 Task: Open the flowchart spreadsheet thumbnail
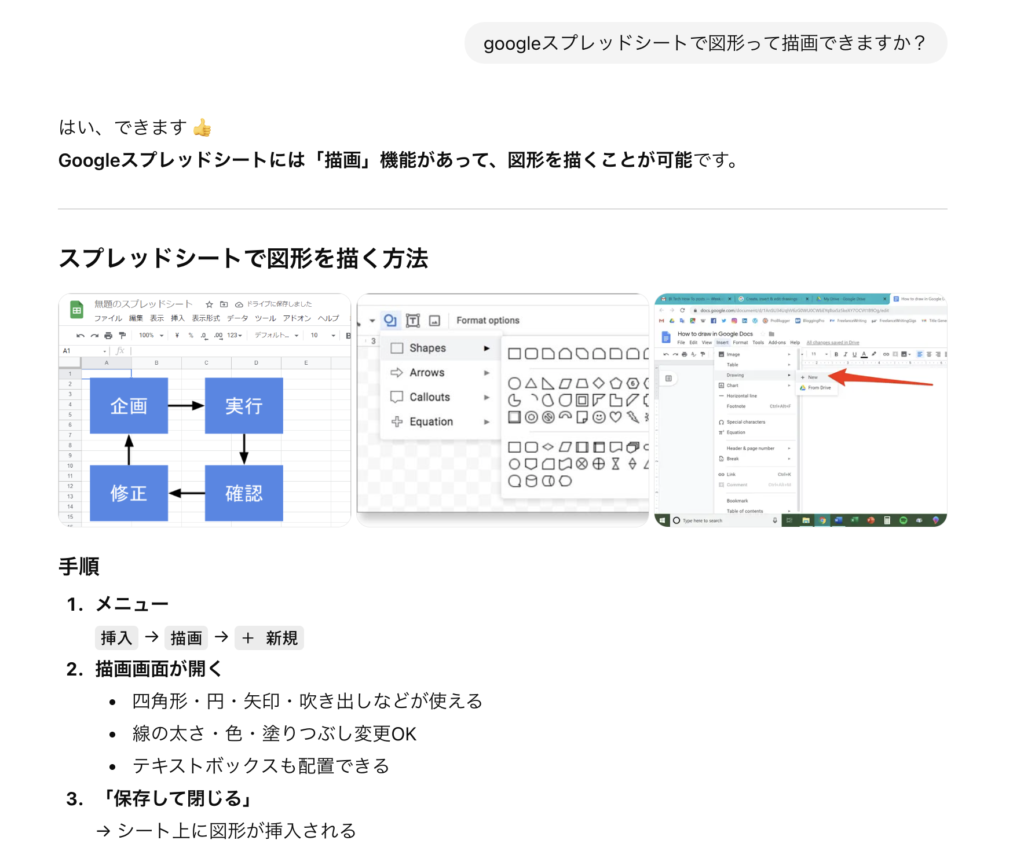[x=205, y=410]
